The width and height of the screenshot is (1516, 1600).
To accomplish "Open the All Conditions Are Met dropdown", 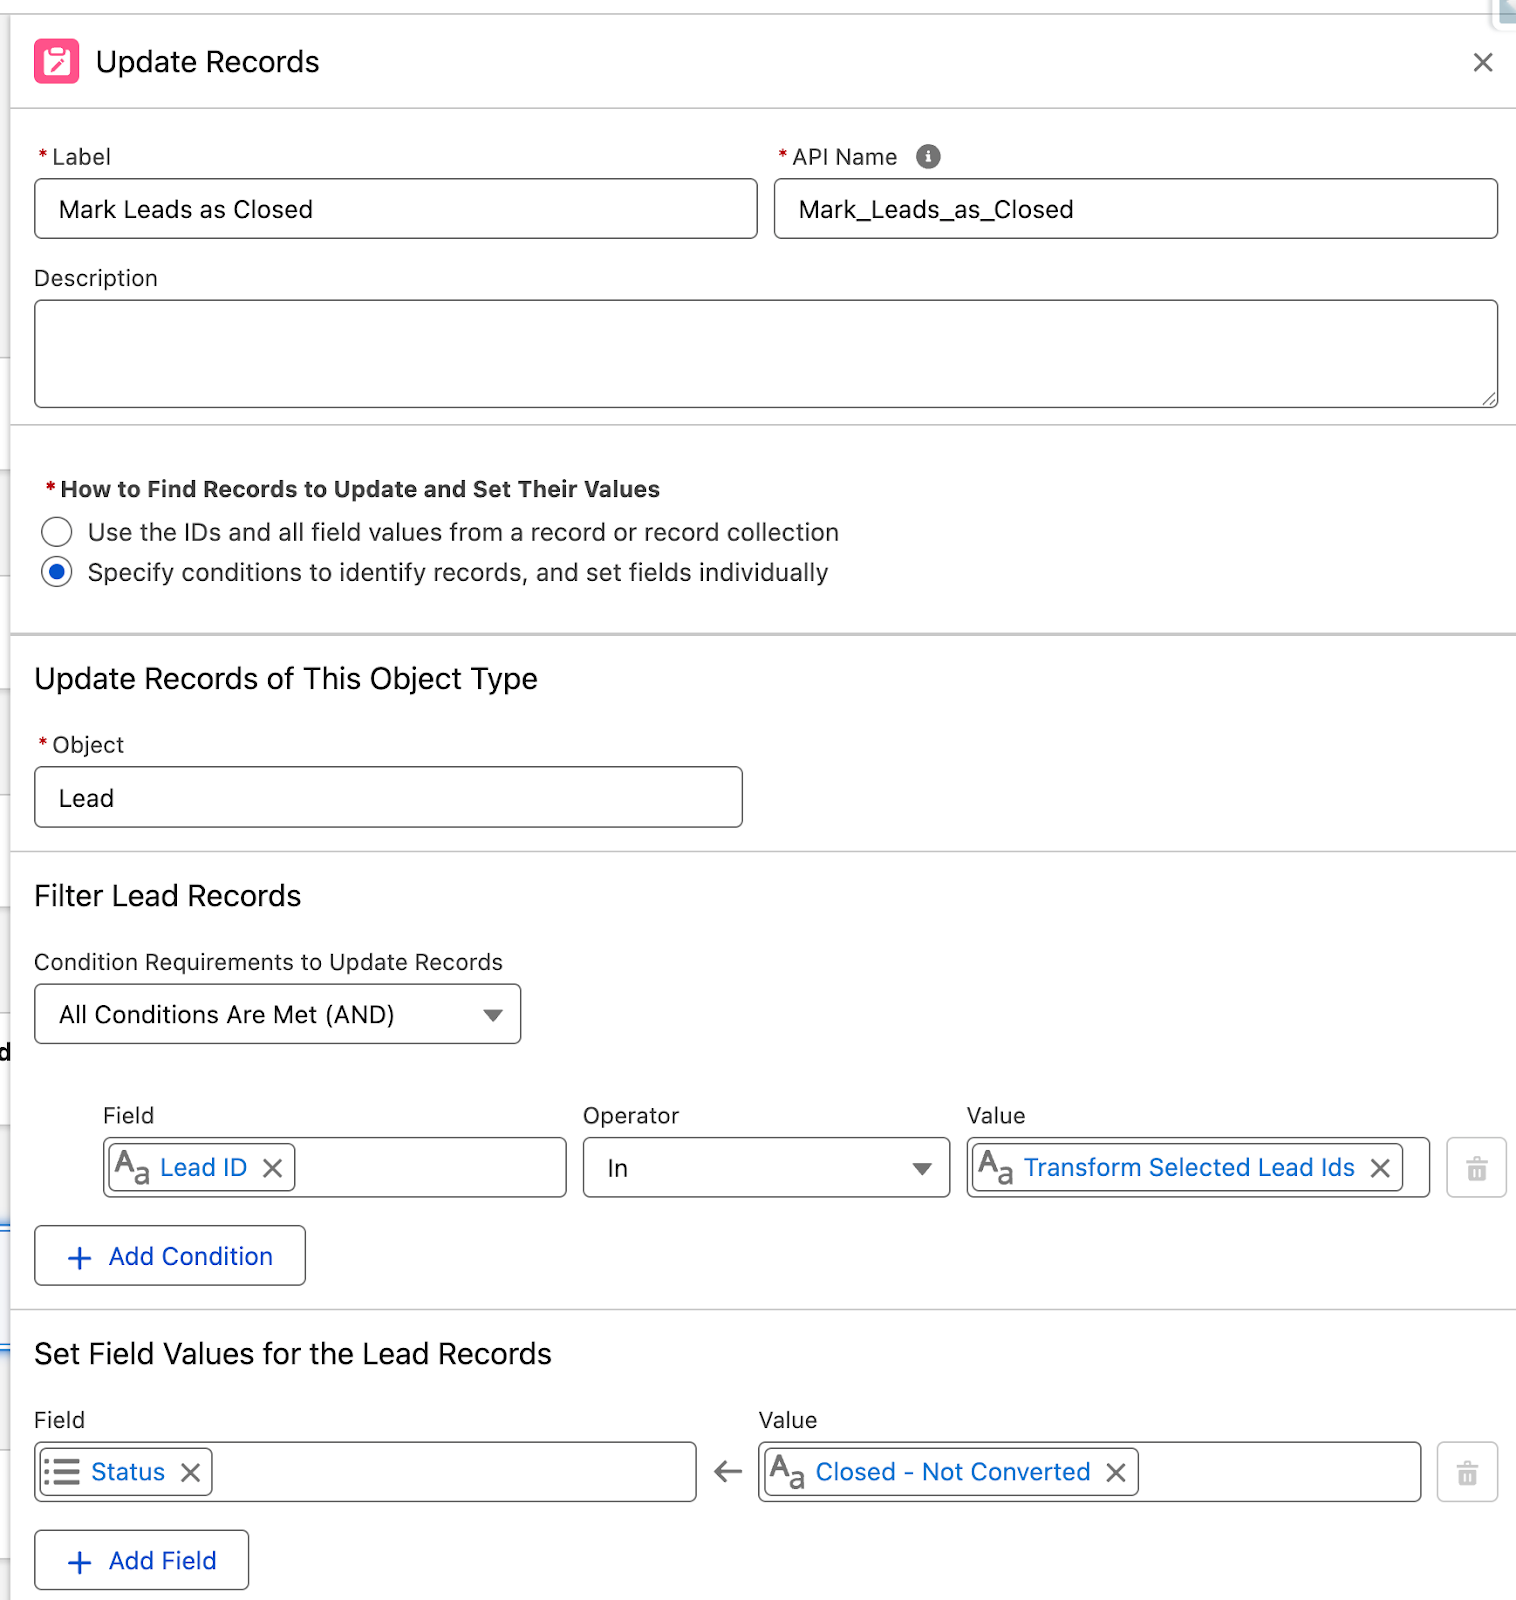I will coord(278,1014).
